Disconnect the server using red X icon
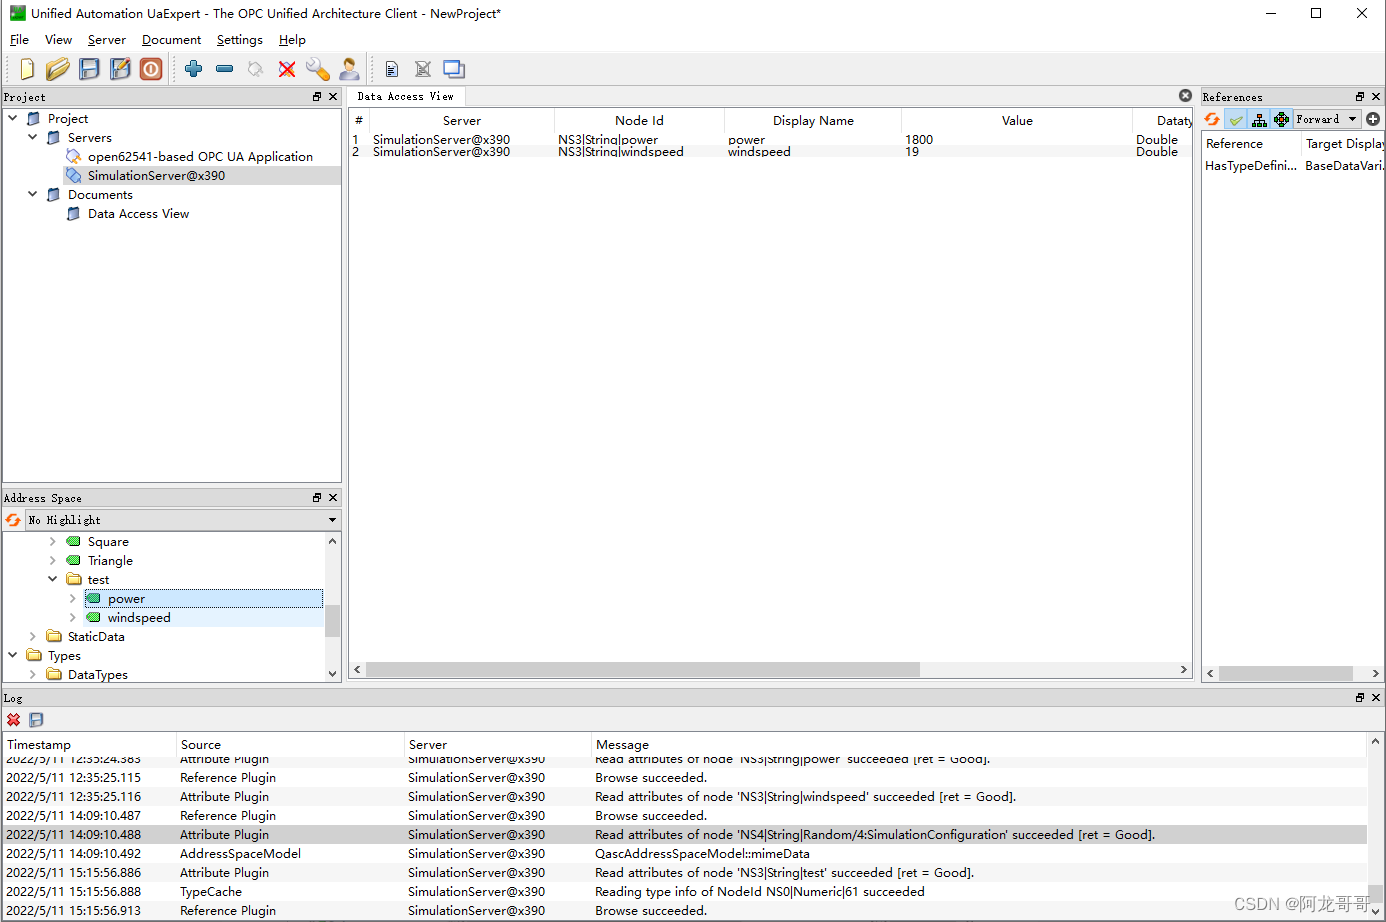 (x=287, y=69)
